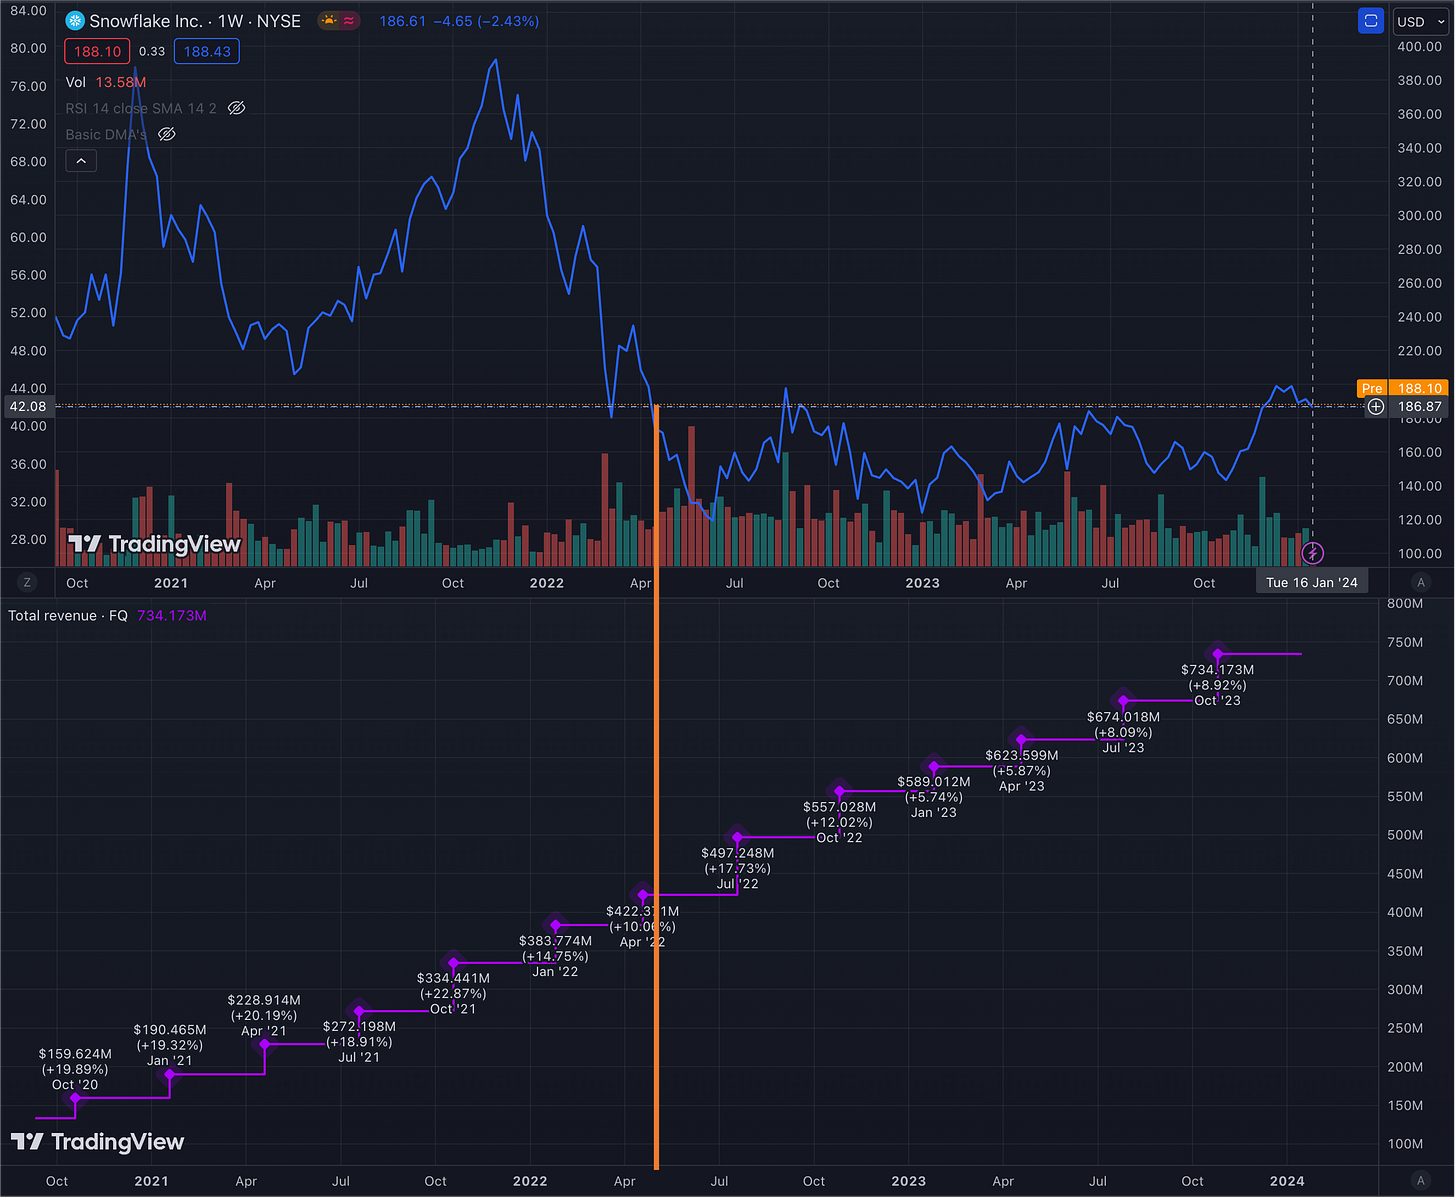Click the $190.465M revenue label
Screen dimensions: 1456x1197
click(x=170, y=1030)
